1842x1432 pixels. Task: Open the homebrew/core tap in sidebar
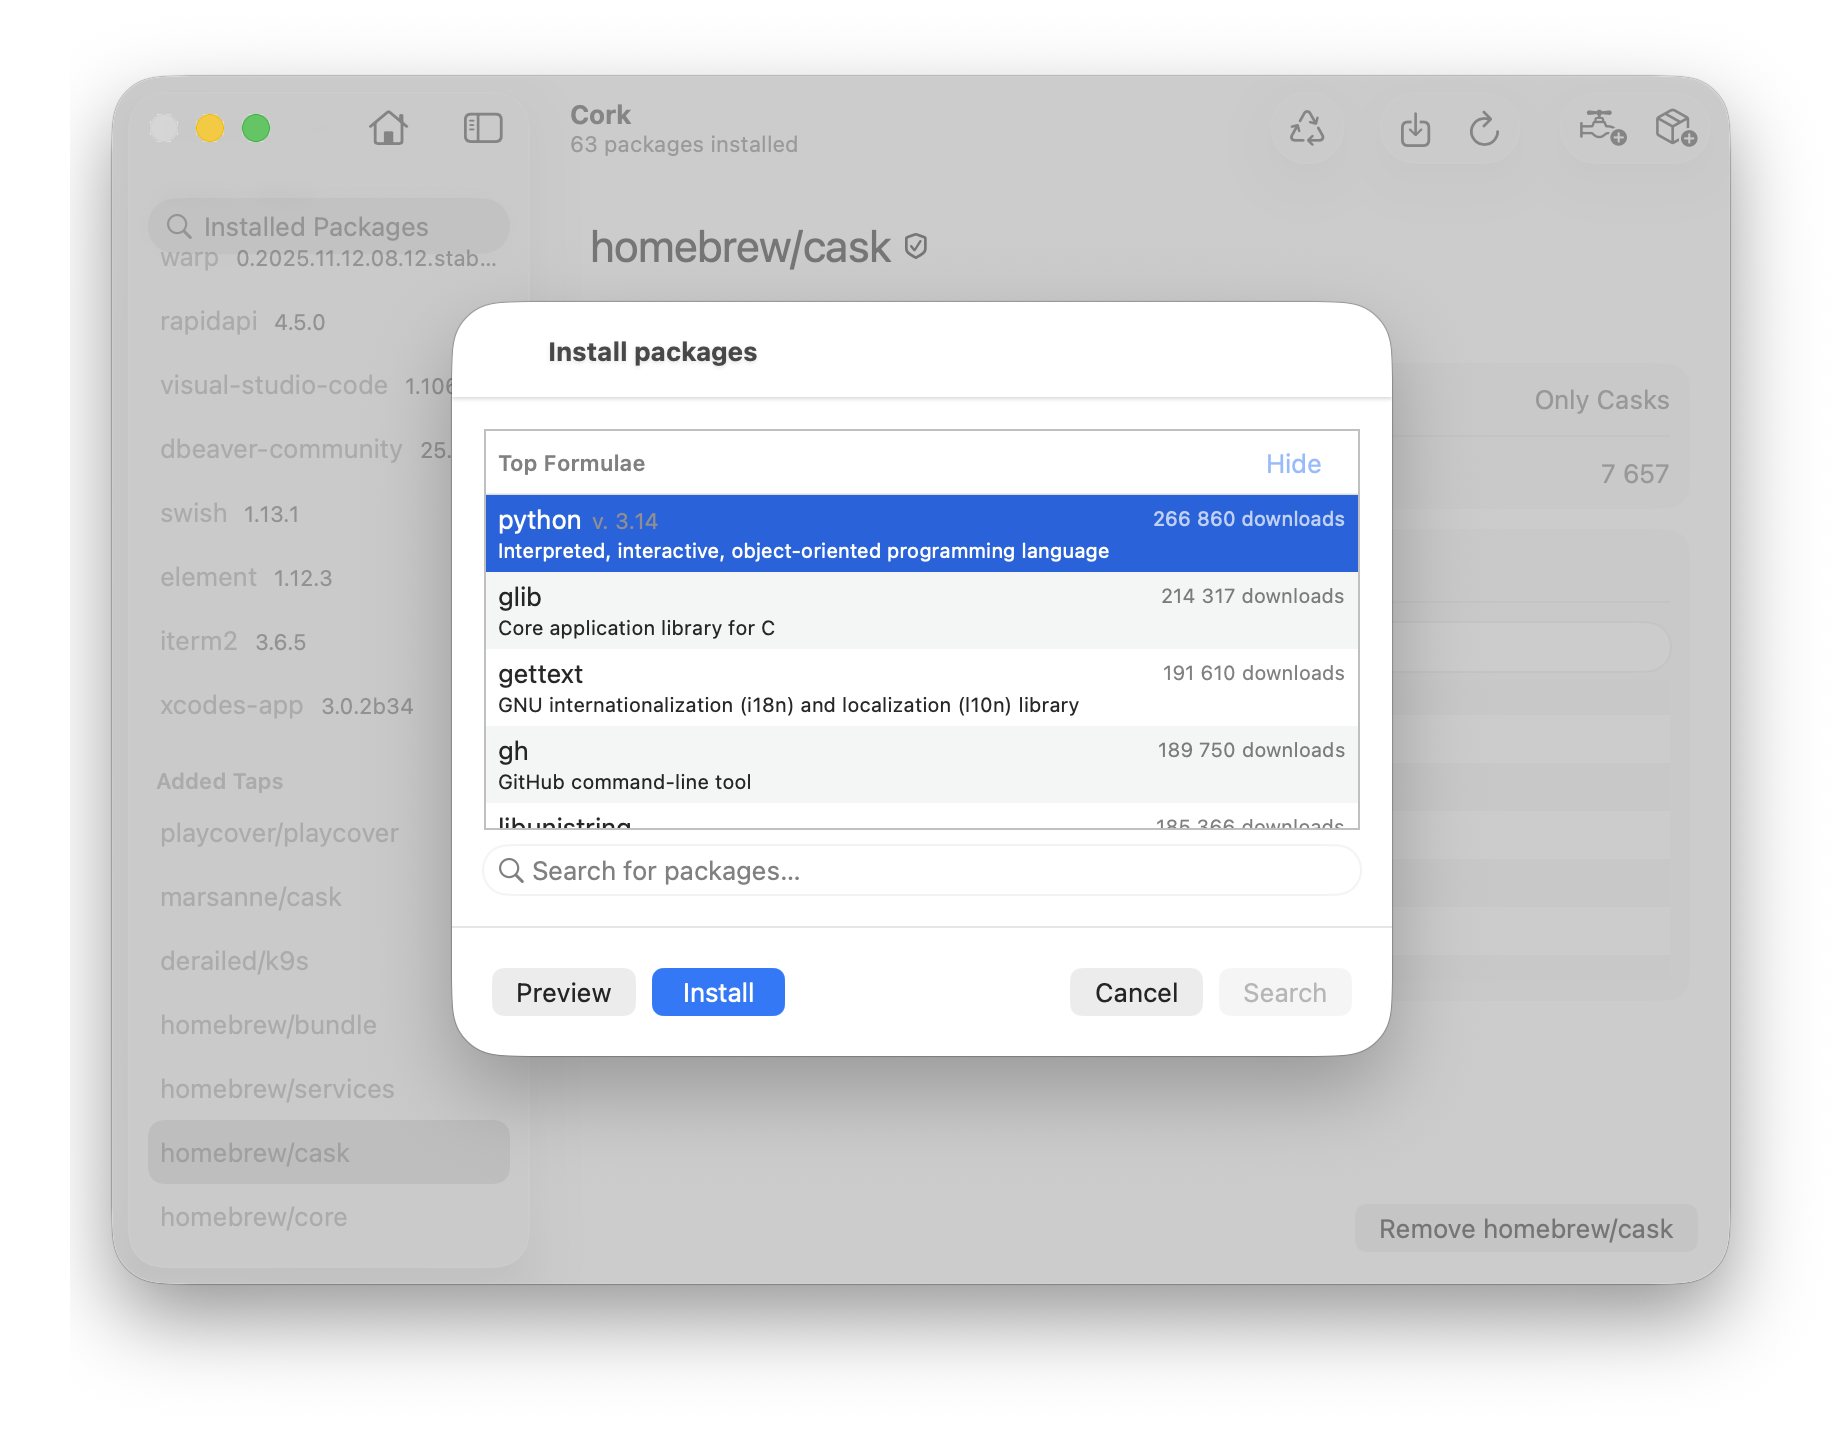(254, 1217)
